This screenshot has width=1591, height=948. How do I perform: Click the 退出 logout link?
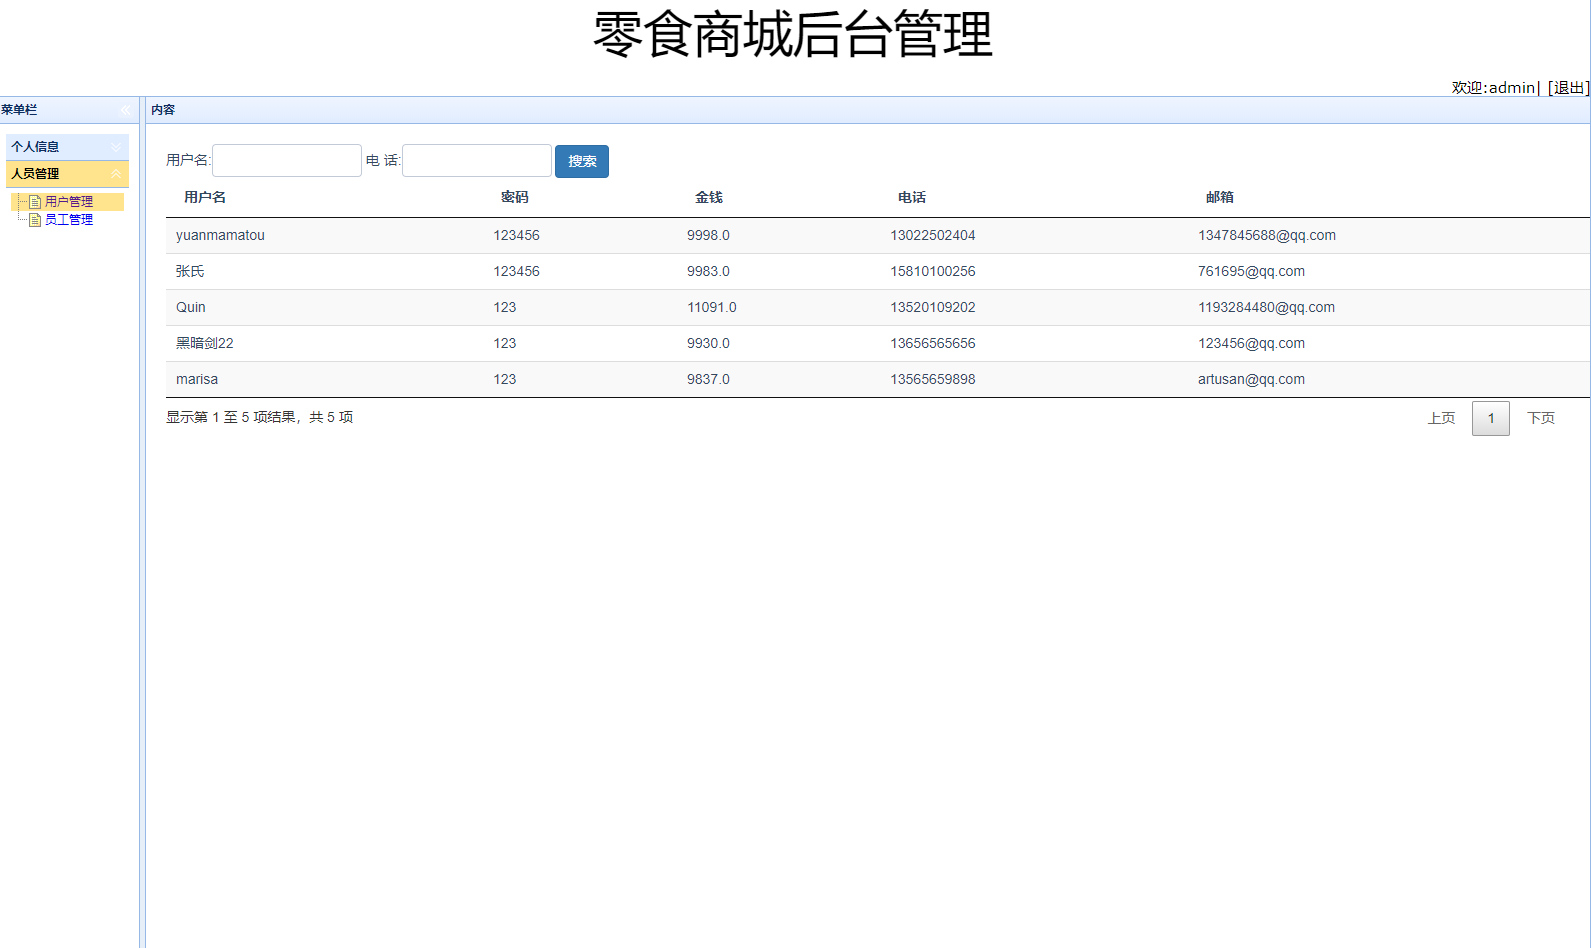1569,88
